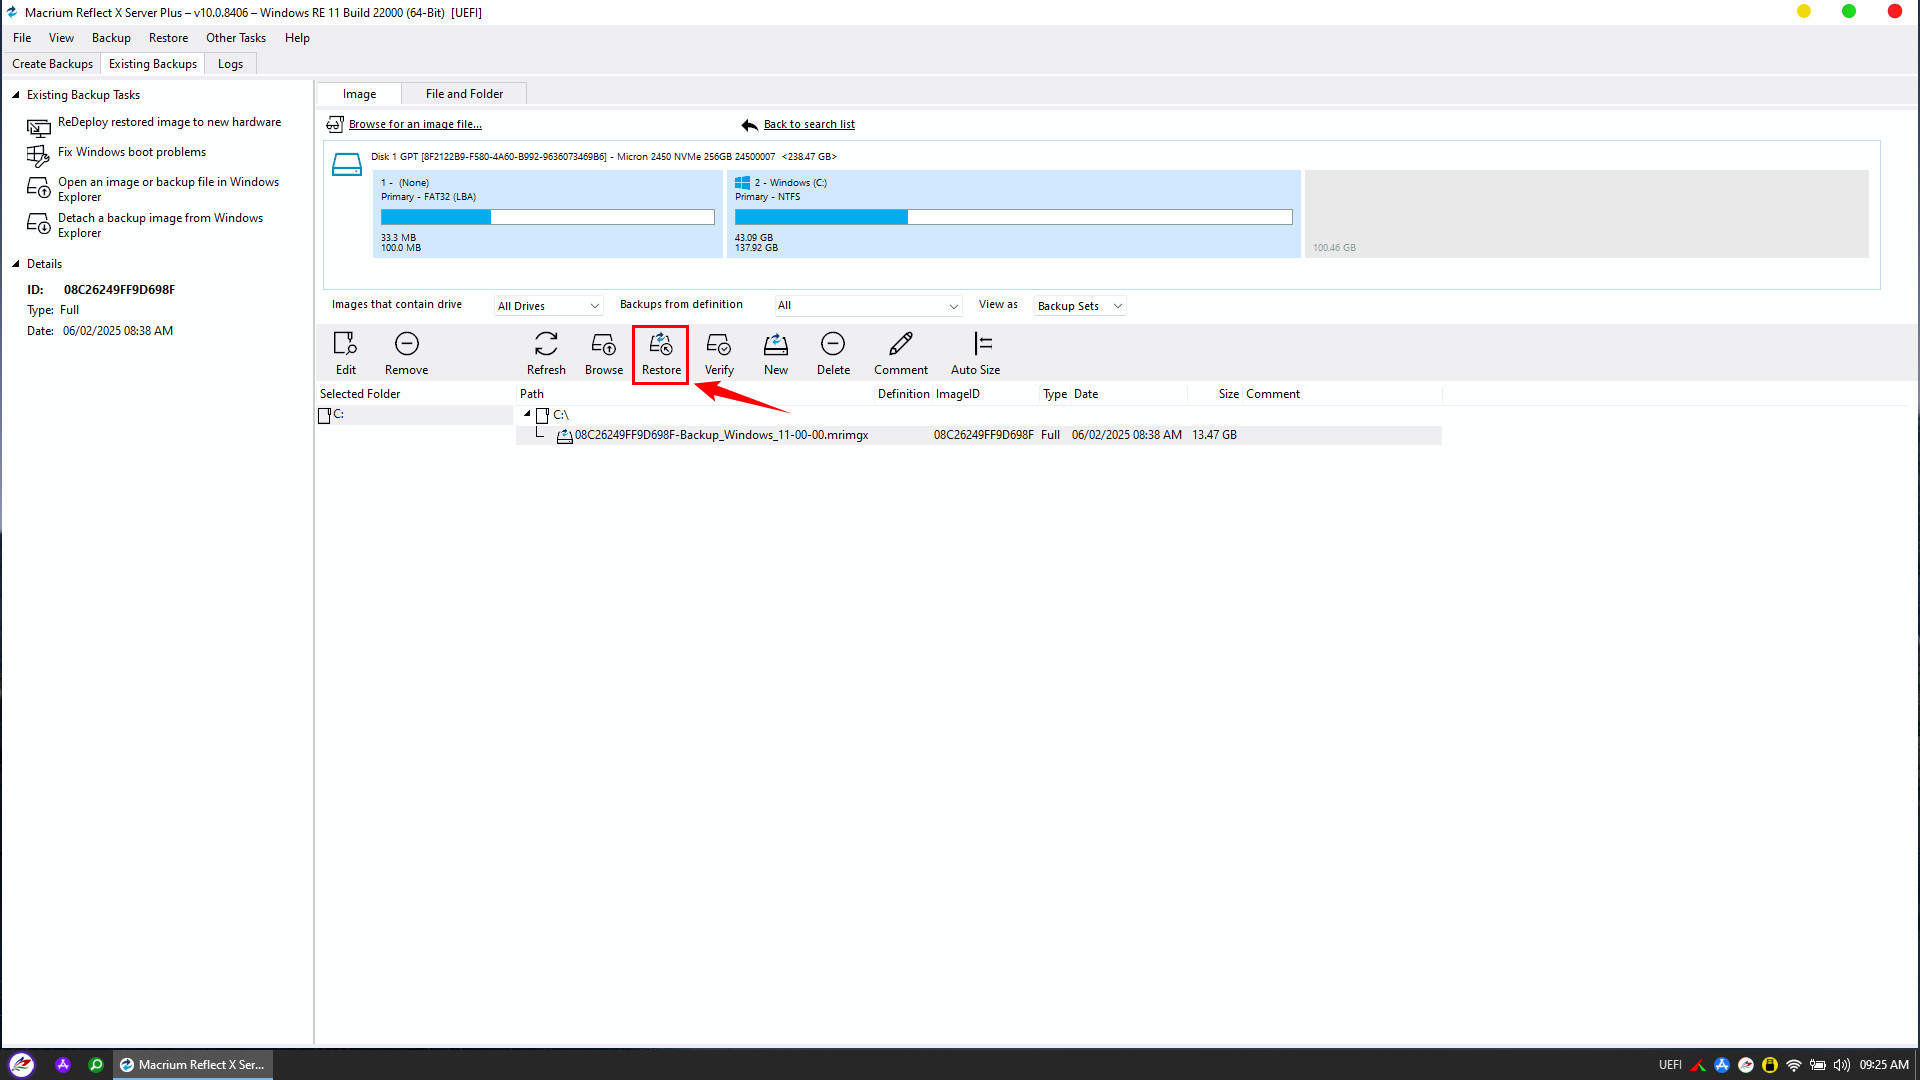Viewport: 1920px width, 1080px height.
Task: Click the Restore toolbar icon
Action: pos(660,345)
